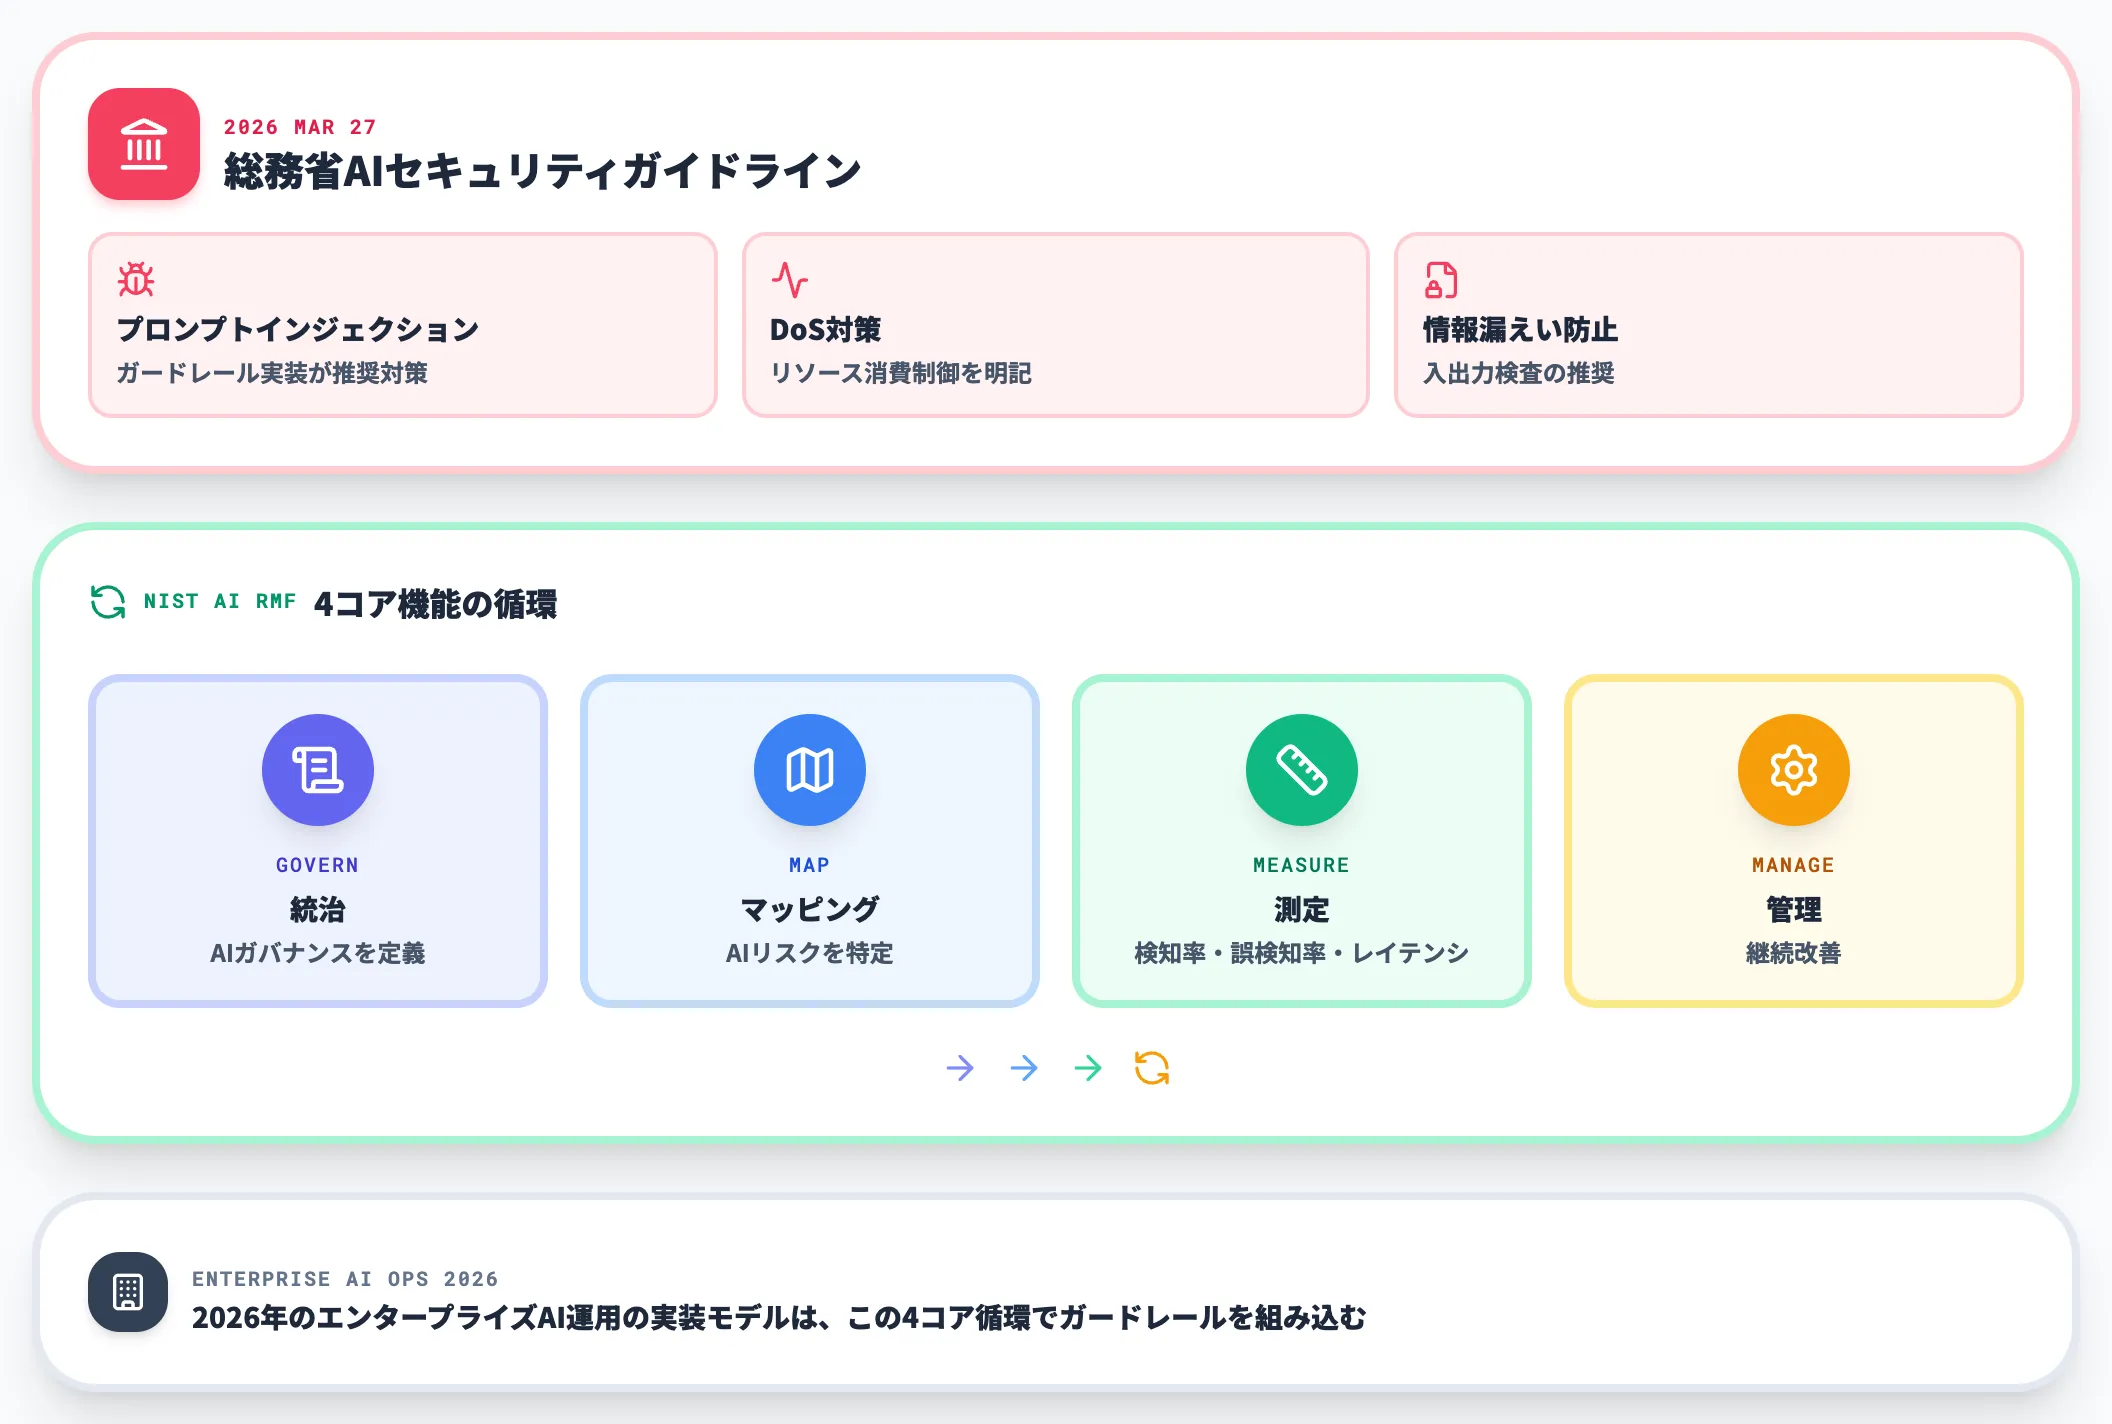This screenshot has width=2112, height=1424.
Task: Click the 管理 title
Action: [x=1794, y=909]
